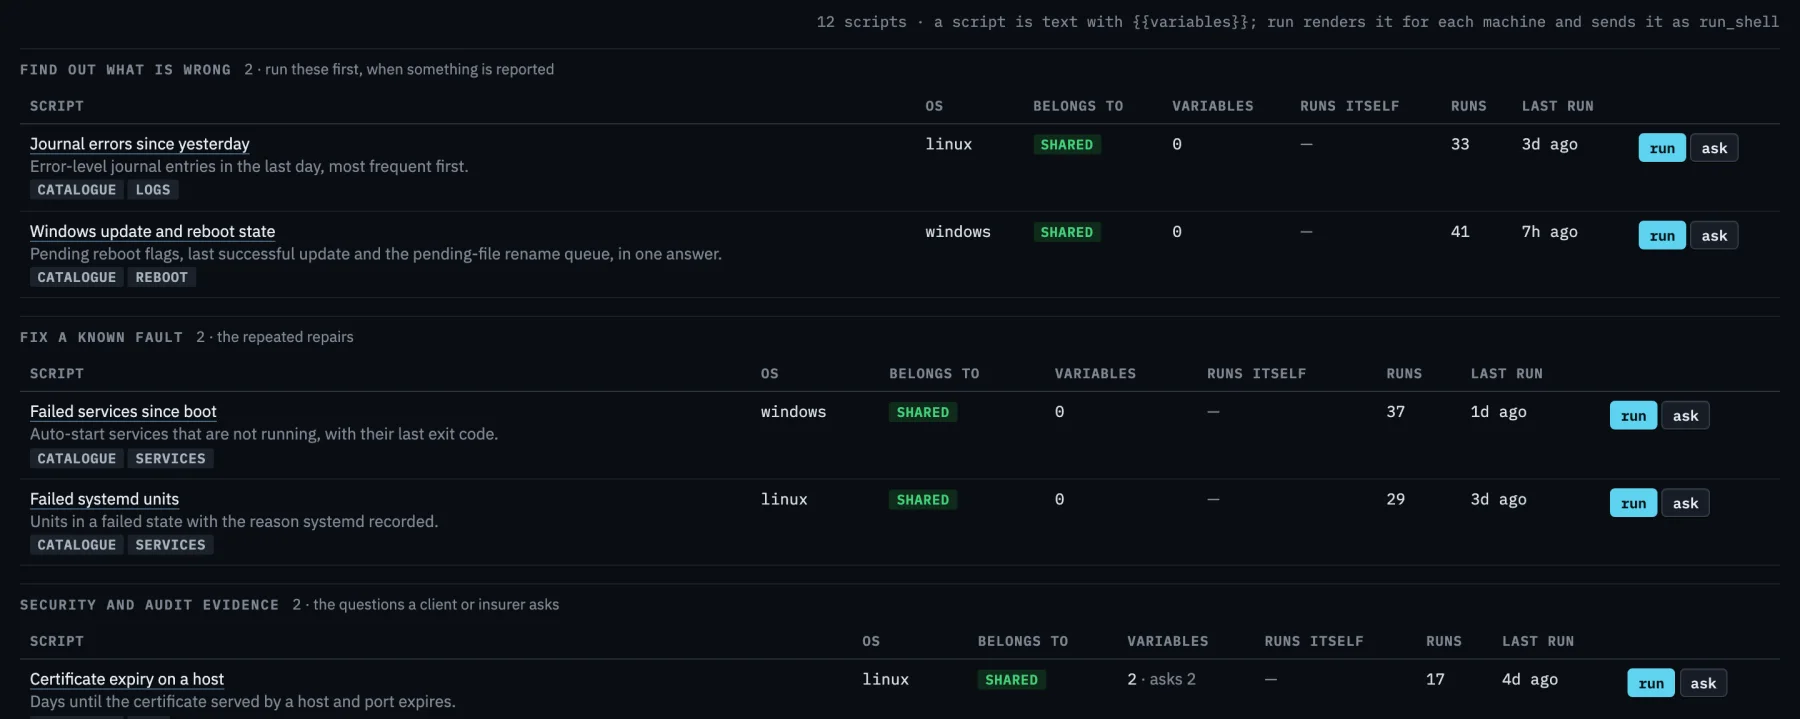1800x719 pixels.
Task: Click 'windows' OS cell for Failed services since boot
Action: click(x=793, y=411)
